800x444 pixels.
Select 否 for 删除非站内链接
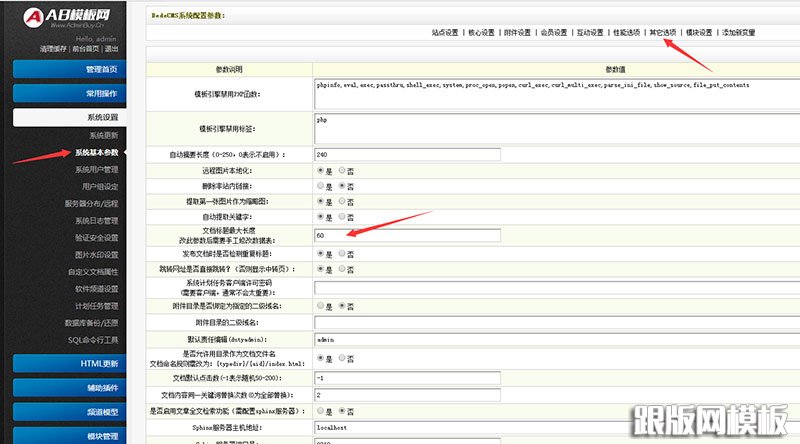click(x=342, y=186)
